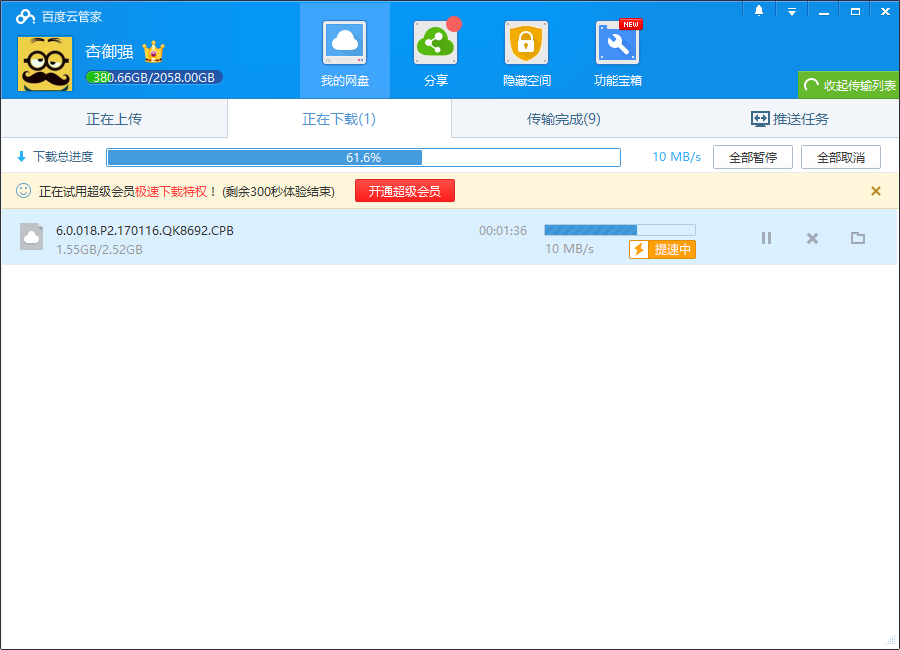Viewport: 900px width, 650px height.
Task: Click the 百度云管家 logo icon
Action: (25, 17)
